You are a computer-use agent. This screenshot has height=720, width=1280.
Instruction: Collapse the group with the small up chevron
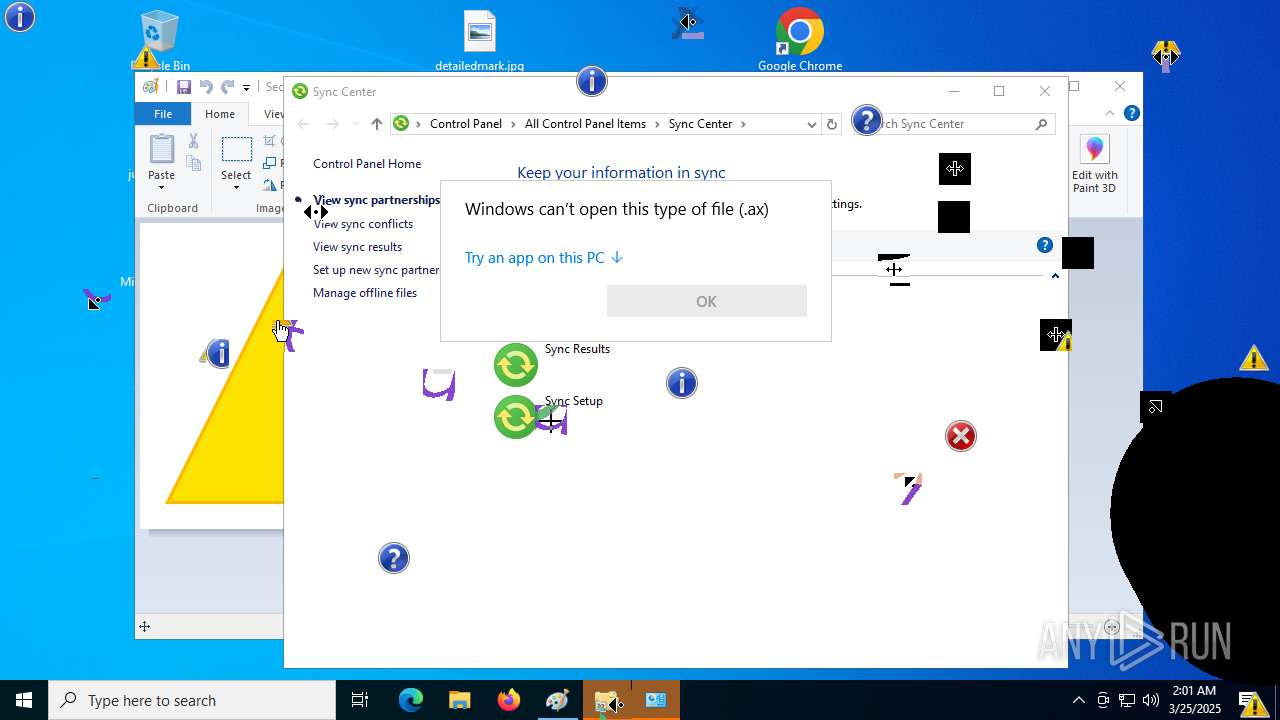pyautogui.click(x=1055, y=276)
